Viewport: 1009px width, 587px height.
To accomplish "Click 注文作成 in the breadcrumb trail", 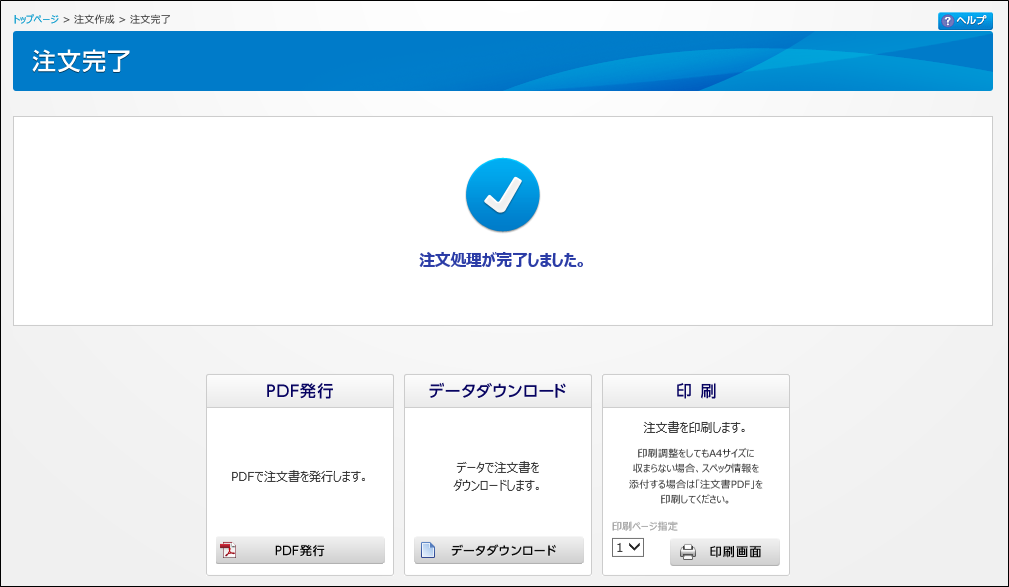I will tap(94, 20).
